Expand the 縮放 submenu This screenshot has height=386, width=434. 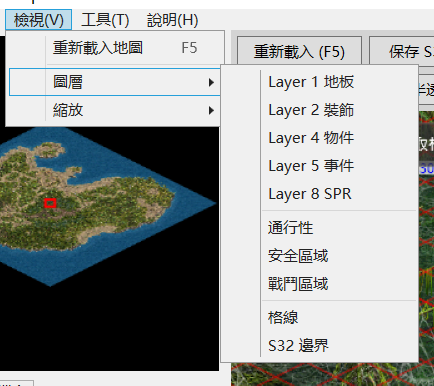click(x=115, y=110)
